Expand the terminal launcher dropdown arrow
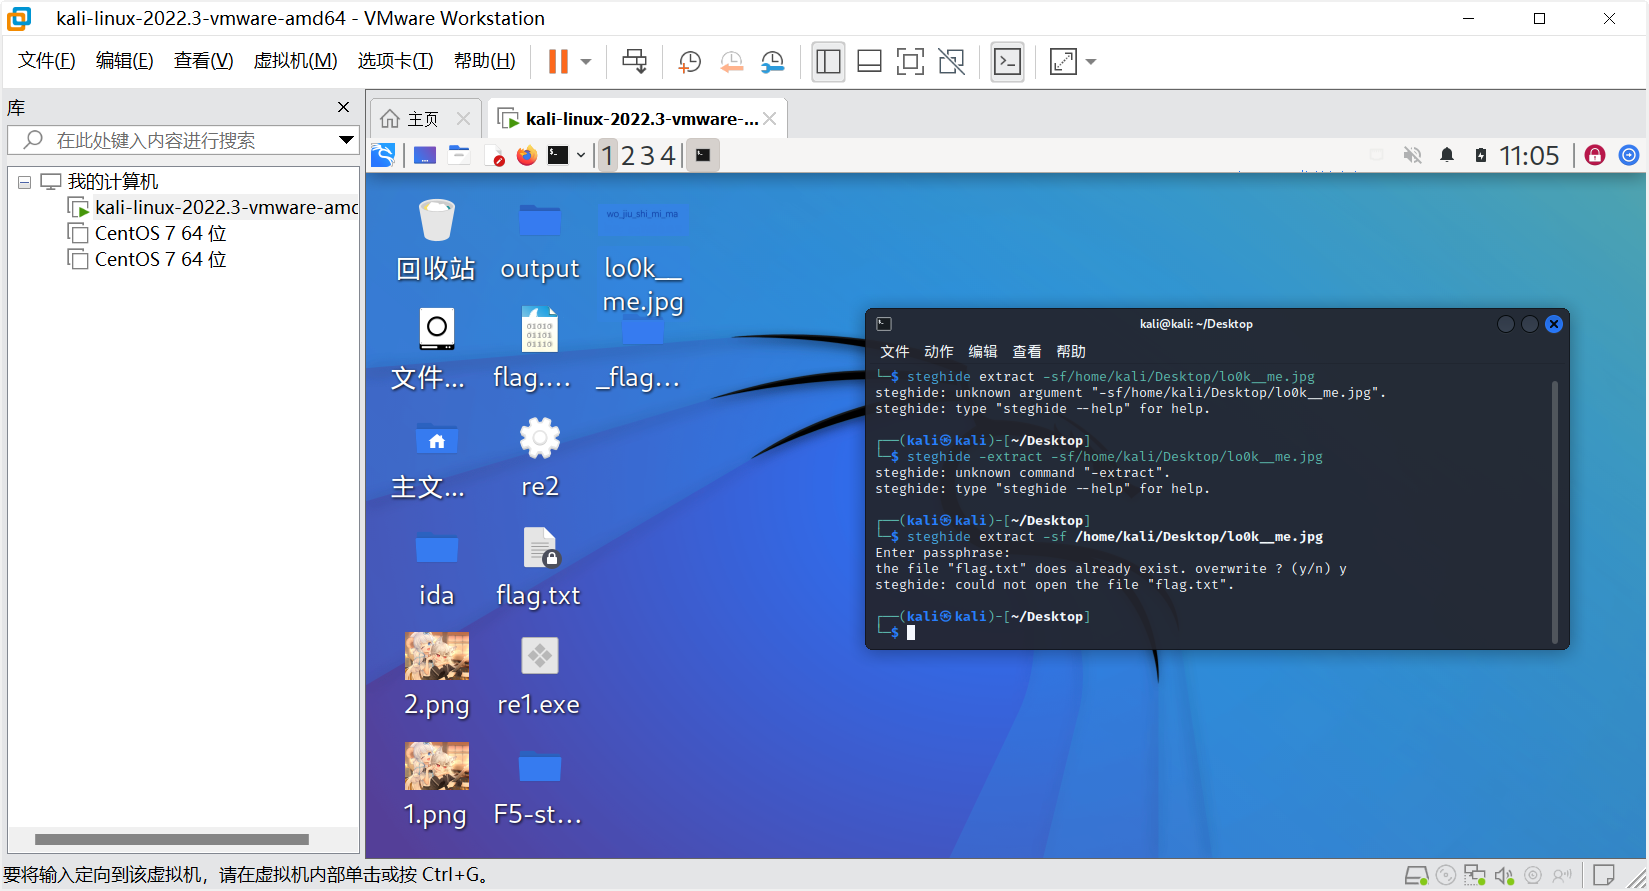This screenshot has height=891, width=1649. point(581,155)
